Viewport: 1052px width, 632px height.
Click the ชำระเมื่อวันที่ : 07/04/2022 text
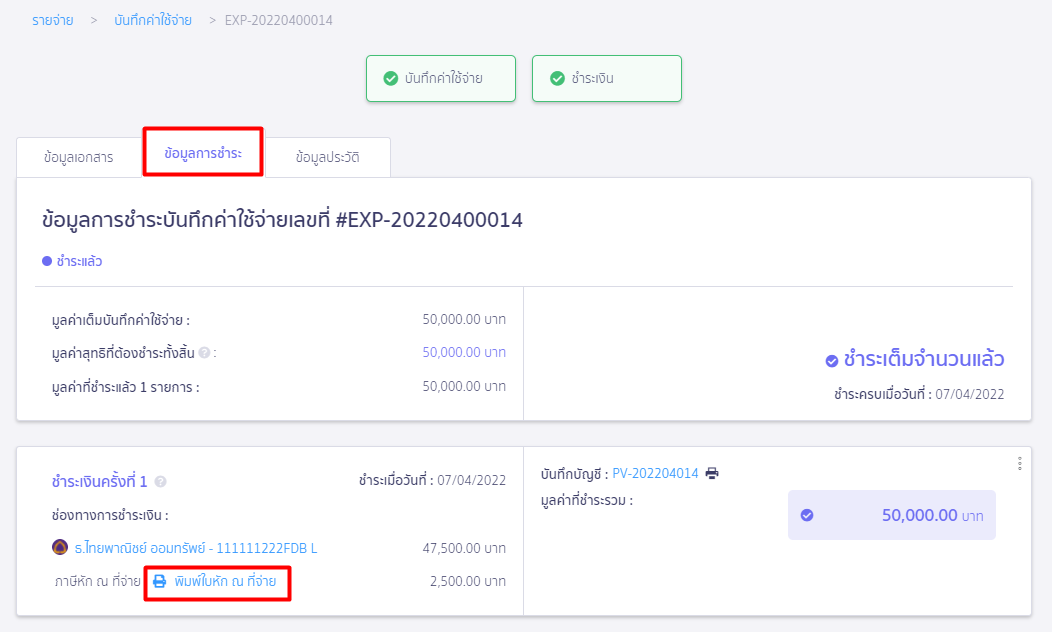pyautogui.click(x=432, y=480)
